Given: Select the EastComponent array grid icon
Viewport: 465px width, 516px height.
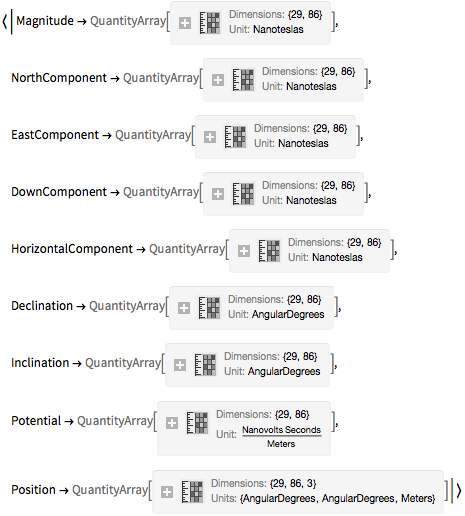Looking at the screenshot, I should pos(235,137).
